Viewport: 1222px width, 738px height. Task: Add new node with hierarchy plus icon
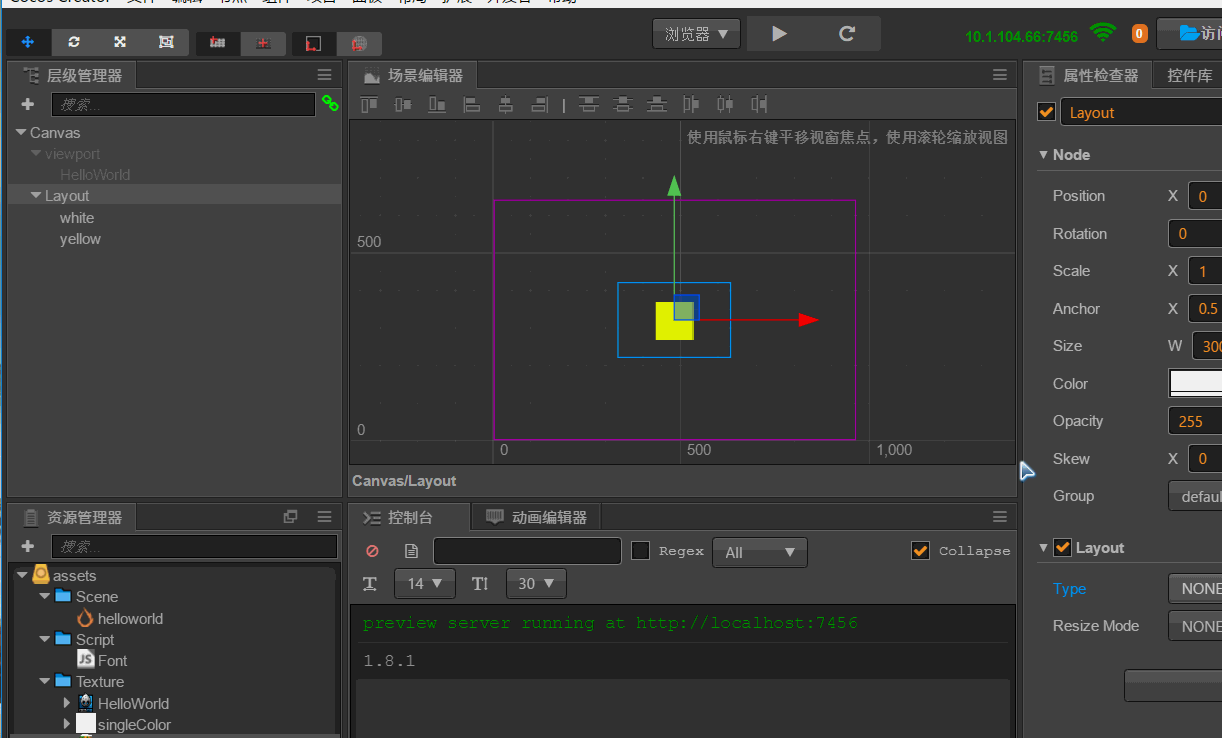27,104
